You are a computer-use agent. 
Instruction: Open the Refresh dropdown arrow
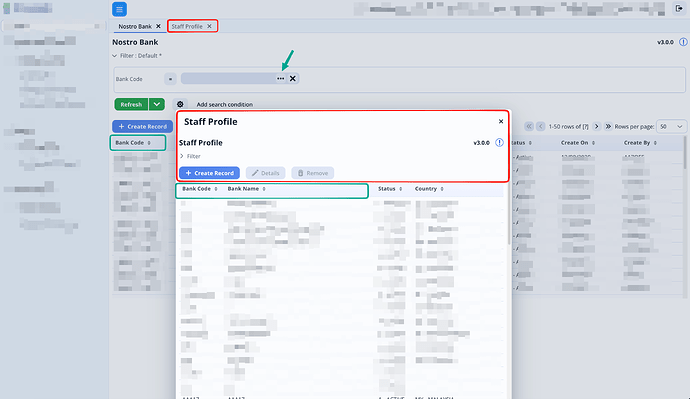(157, 104)
